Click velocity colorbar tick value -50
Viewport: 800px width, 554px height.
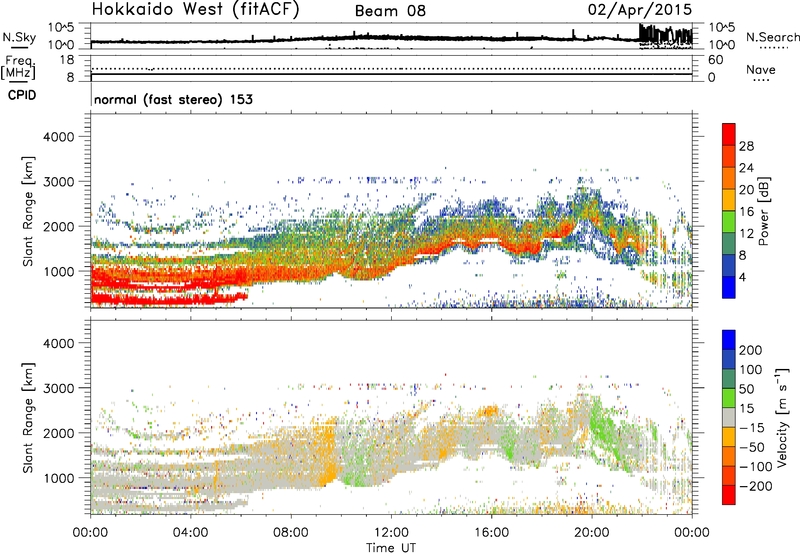pos(752,447)
